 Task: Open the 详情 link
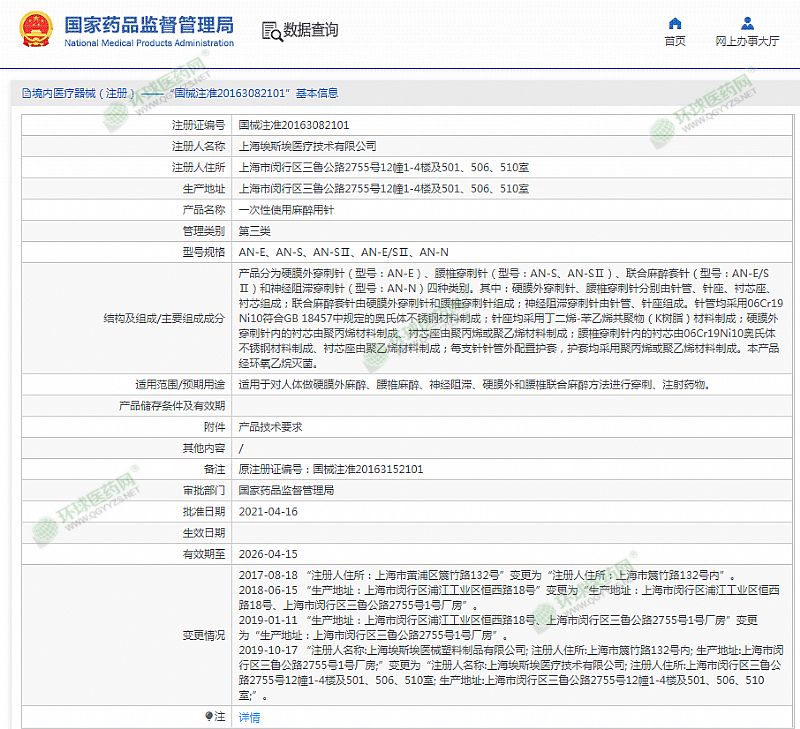tap(249, 717)
